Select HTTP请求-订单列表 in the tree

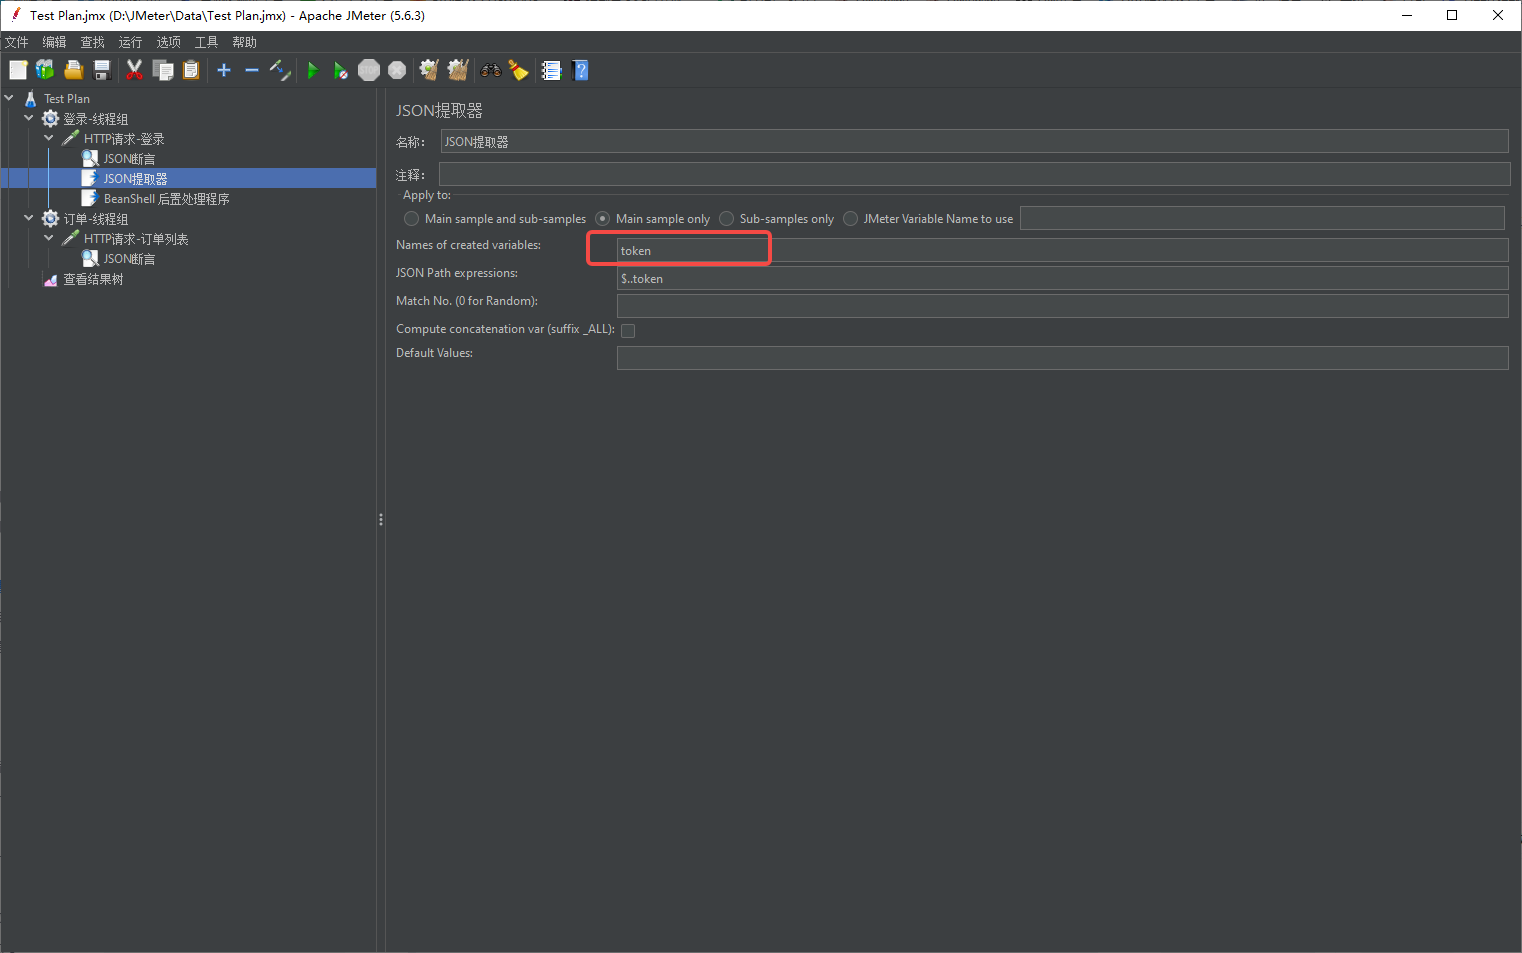click(x=136, y=239)
